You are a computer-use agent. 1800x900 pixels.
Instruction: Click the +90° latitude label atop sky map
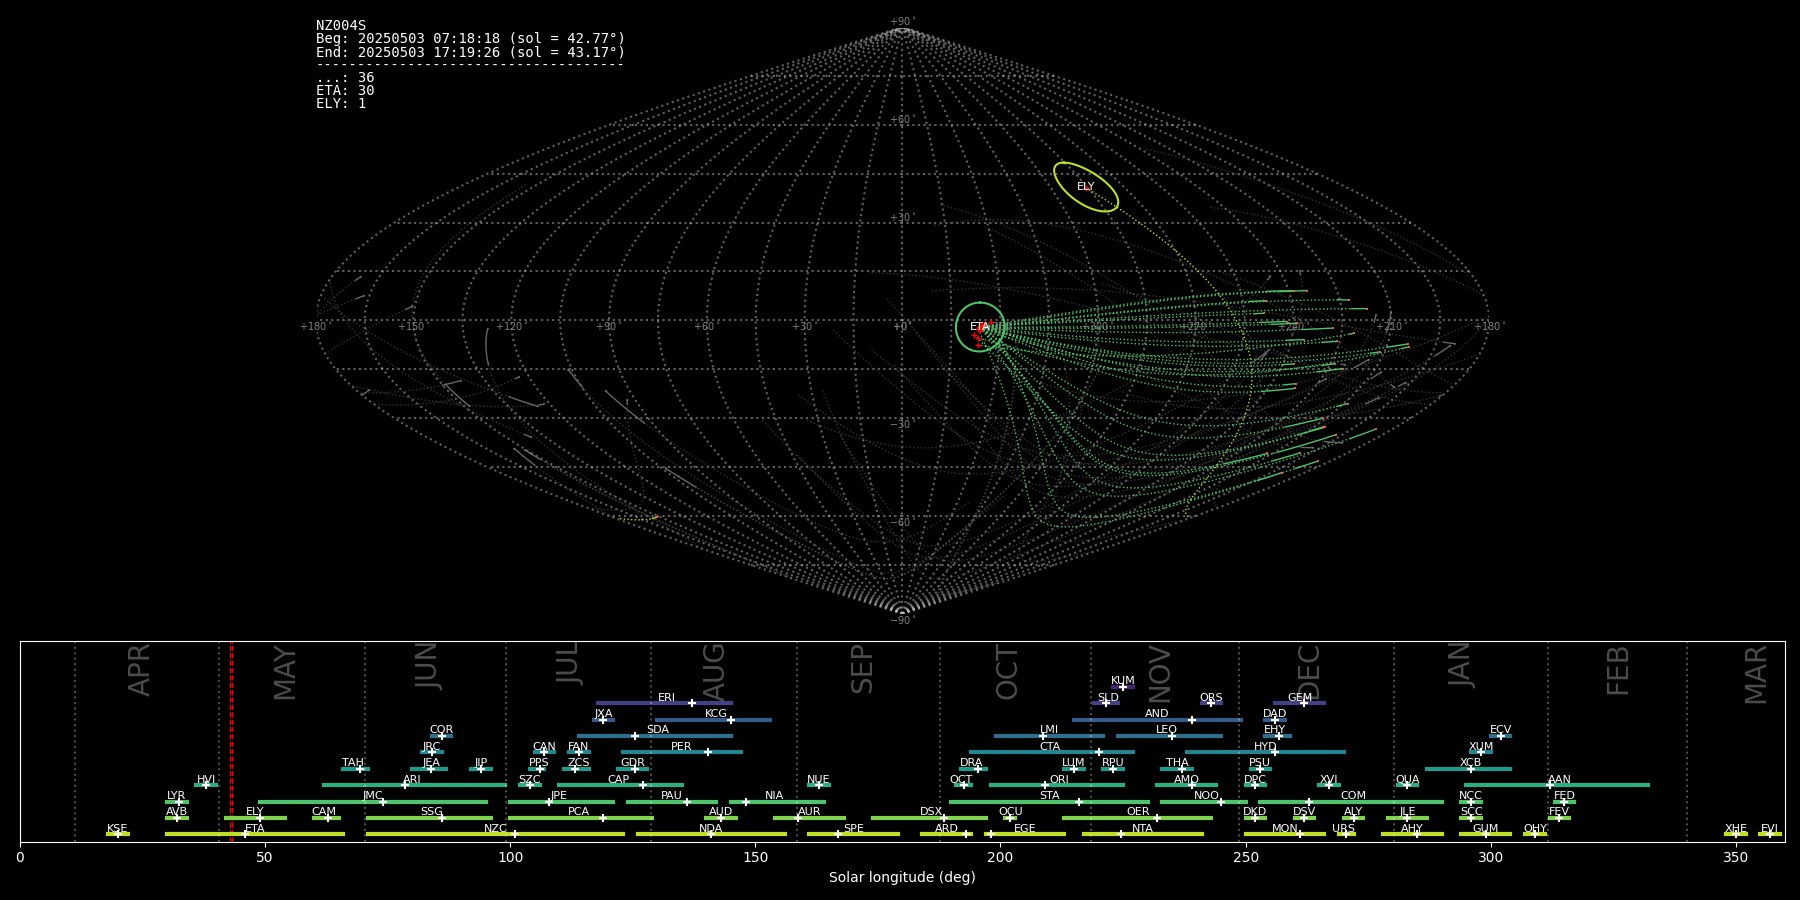902,22
